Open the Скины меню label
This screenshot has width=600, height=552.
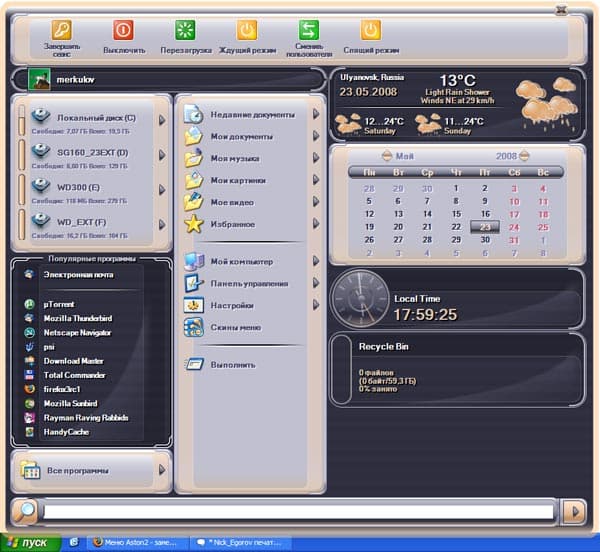click(x=236, y=327)
